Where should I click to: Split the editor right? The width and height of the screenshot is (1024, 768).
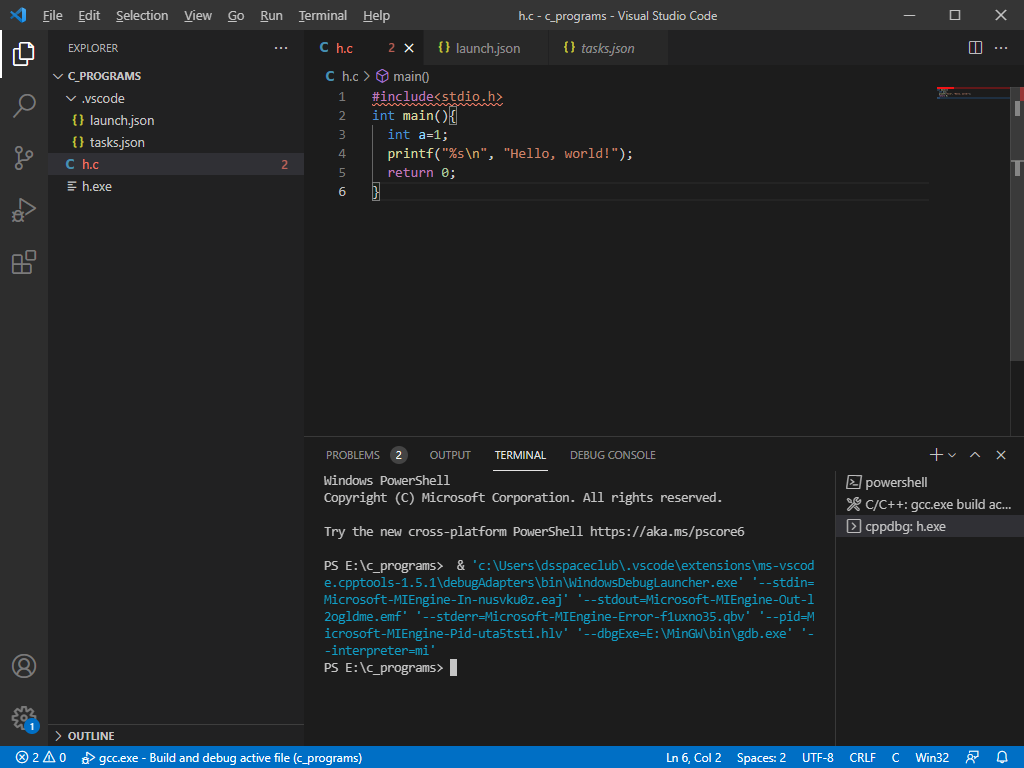975,48
